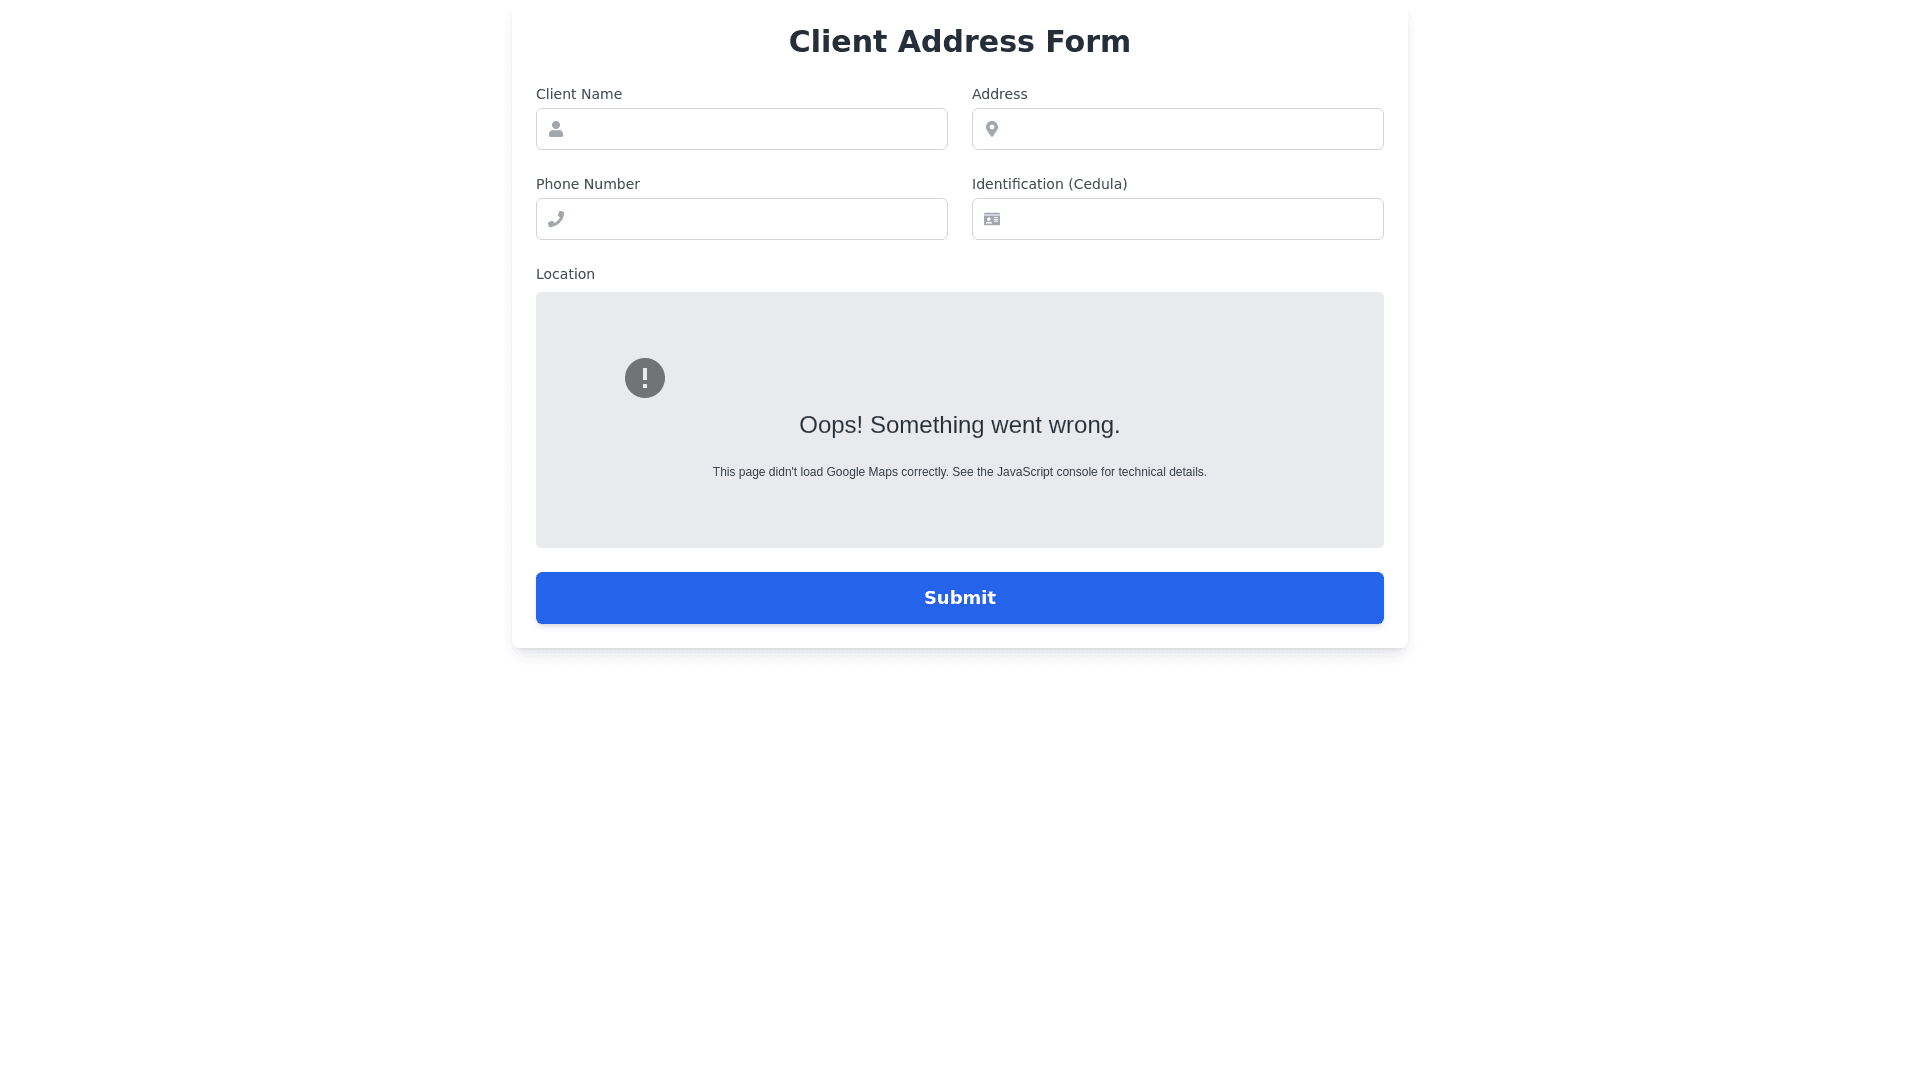Click the "Phone Number" field label

click(x=587, y=184)
